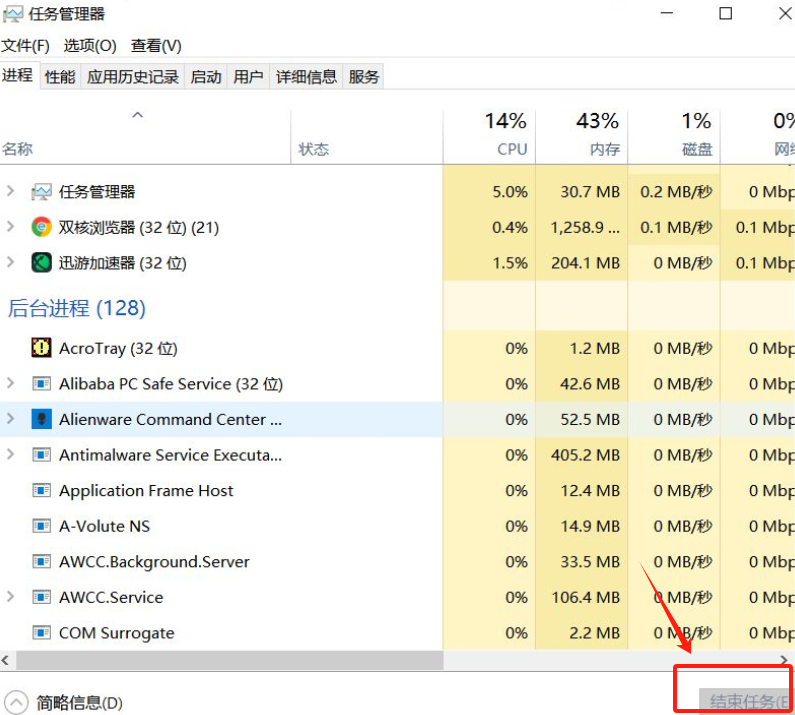Select the COM Surrogate row name
The image size is (795, 715).
(x=117, y=633)
